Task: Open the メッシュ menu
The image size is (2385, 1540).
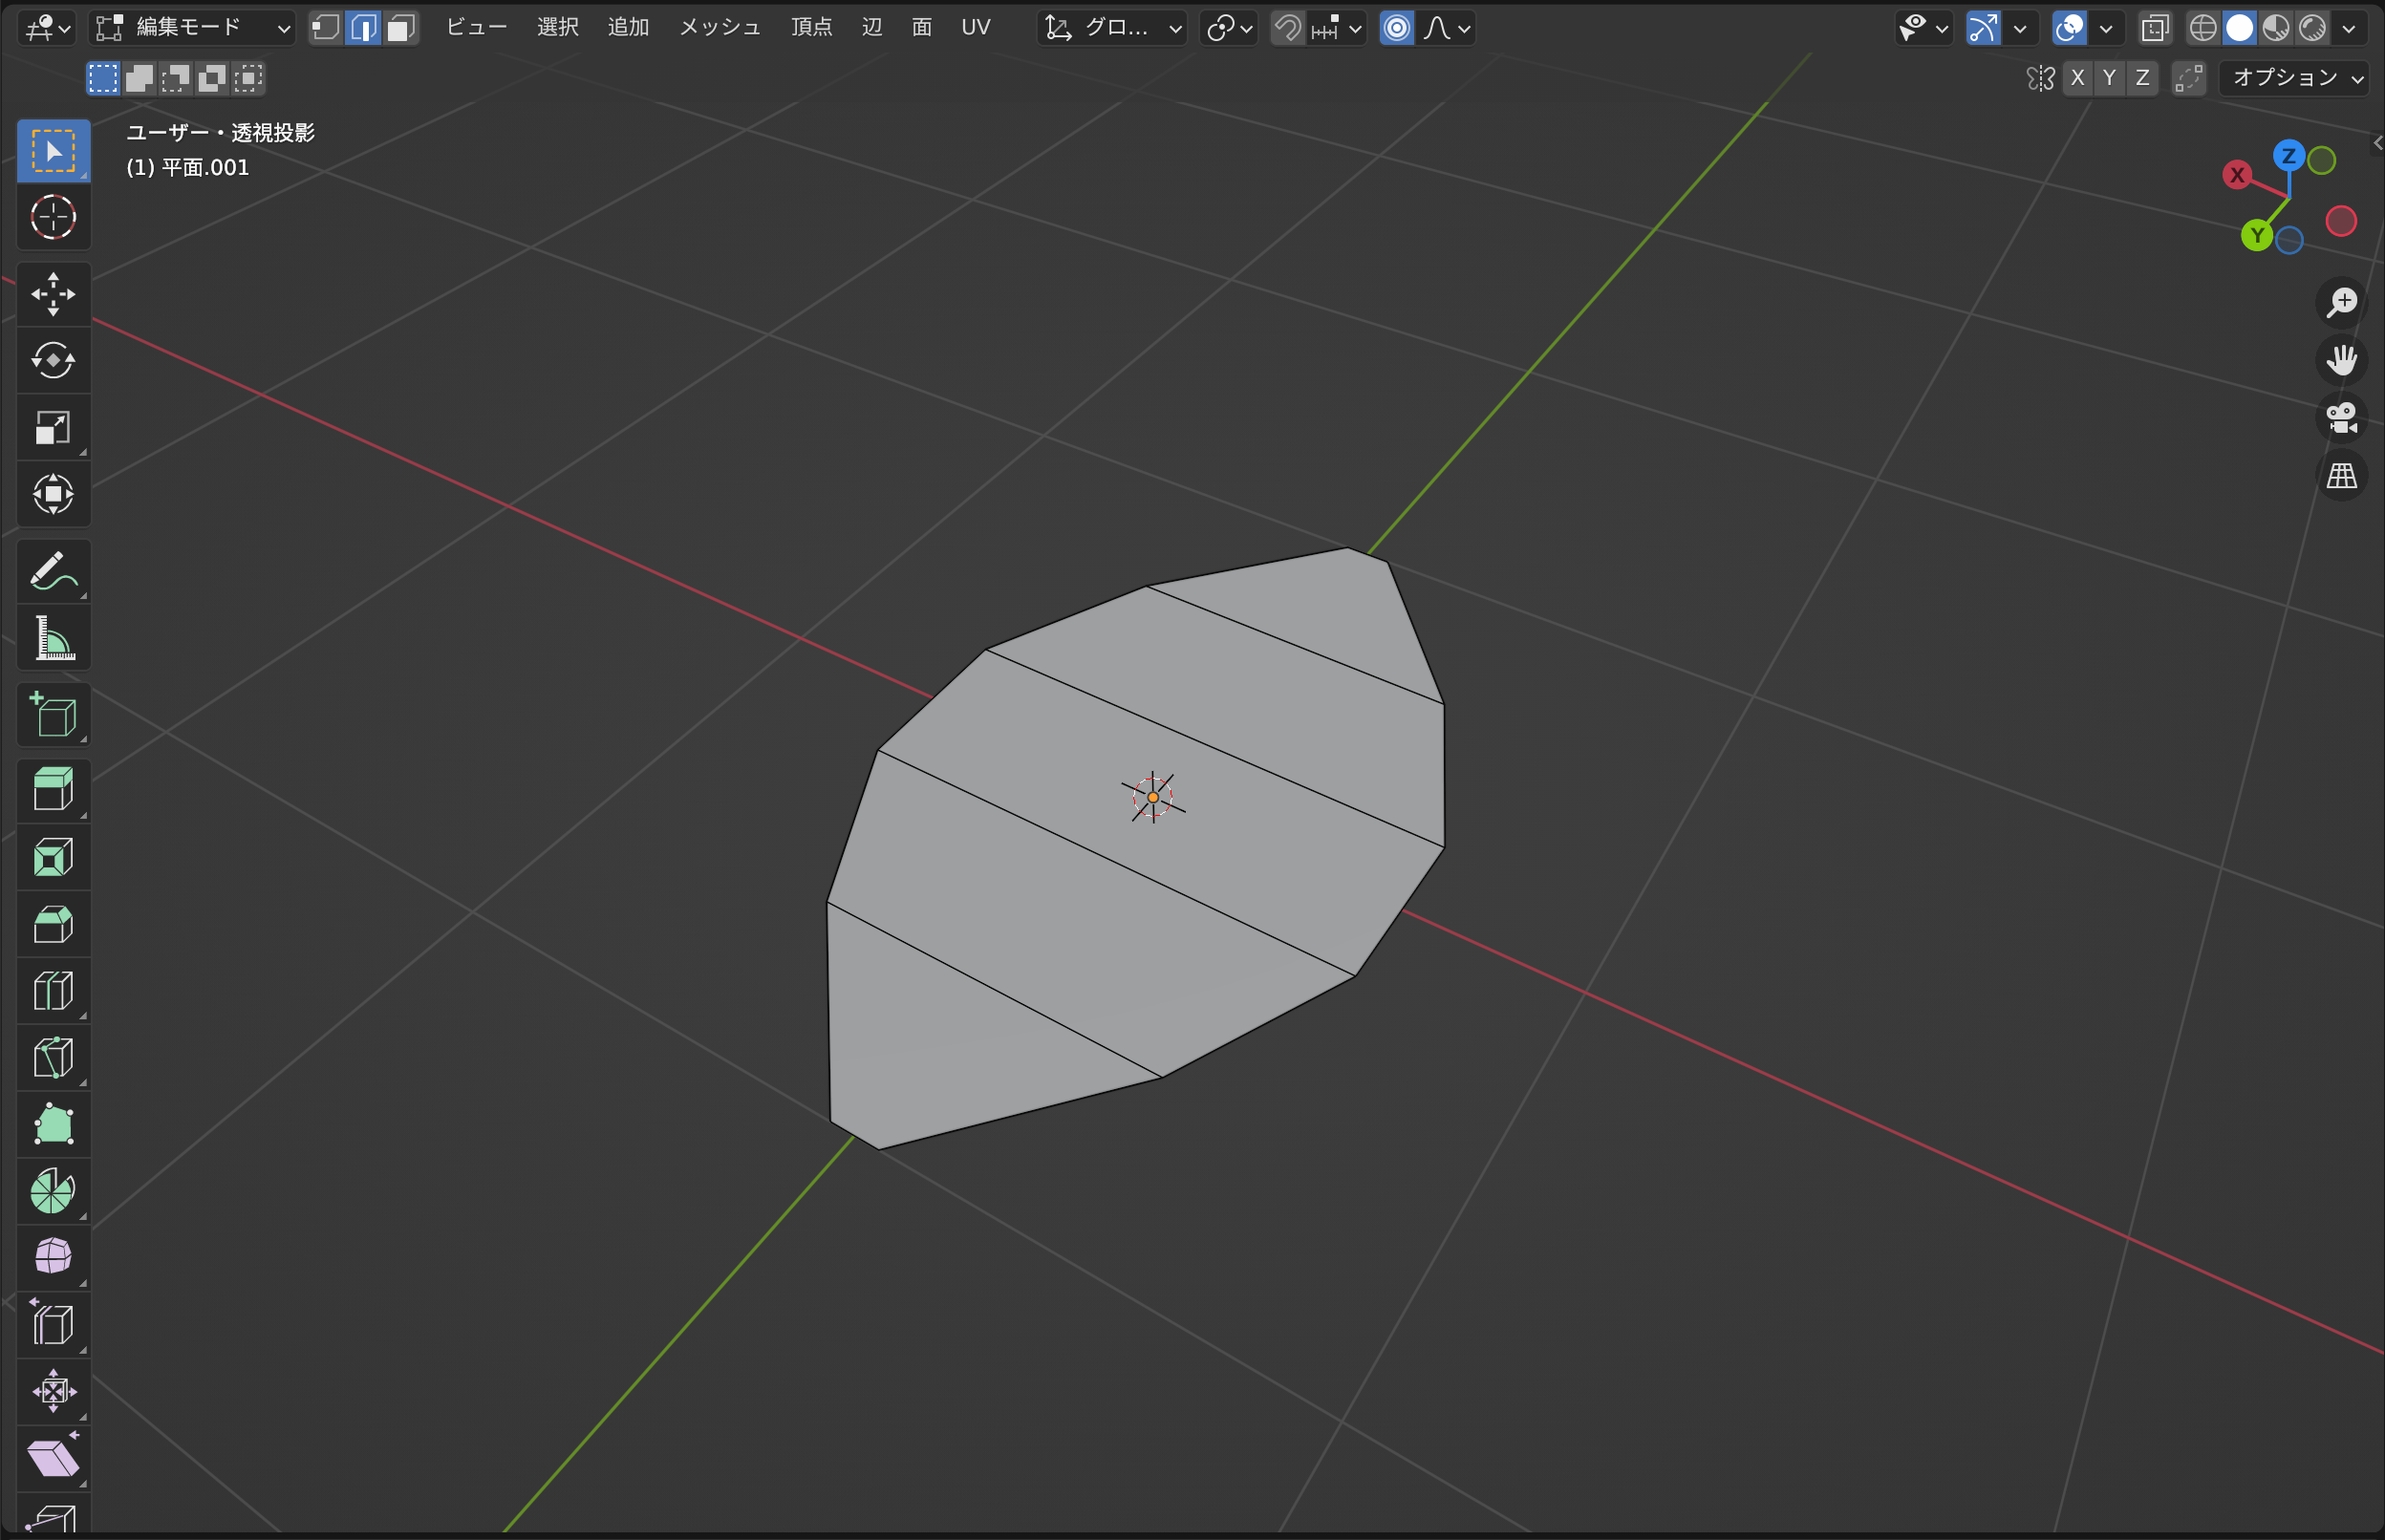Action: click(x=720, y=28)
